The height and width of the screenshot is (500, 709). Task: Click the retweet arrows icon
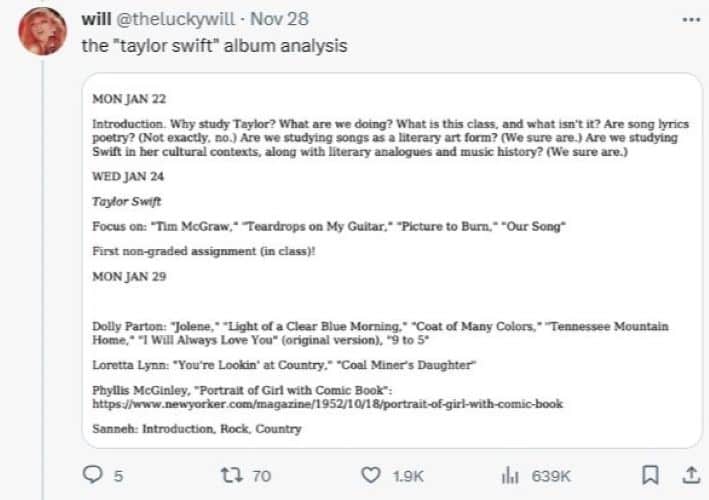(x=232, y=475)
